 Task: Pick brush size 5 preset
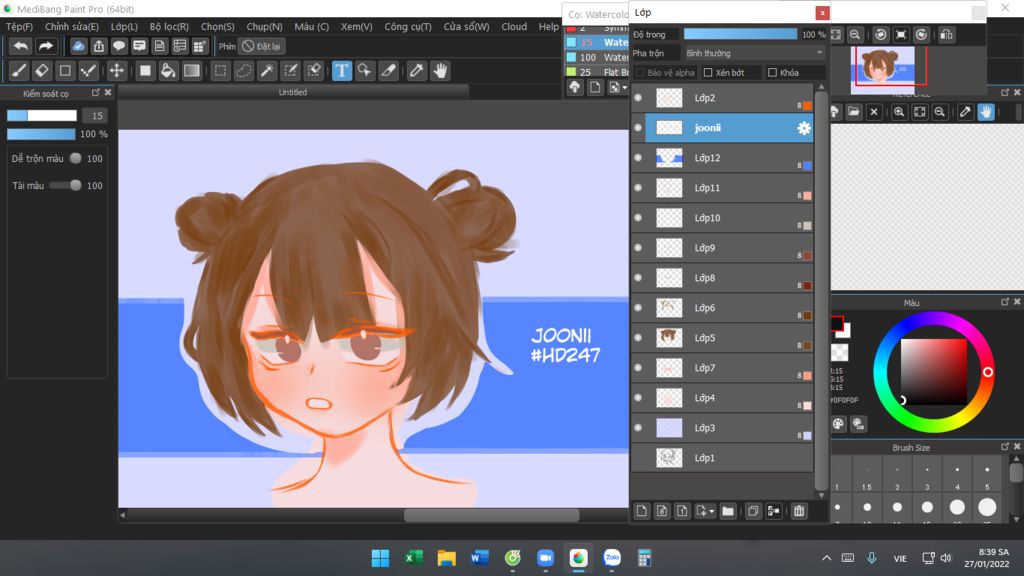tap(987, 475)
